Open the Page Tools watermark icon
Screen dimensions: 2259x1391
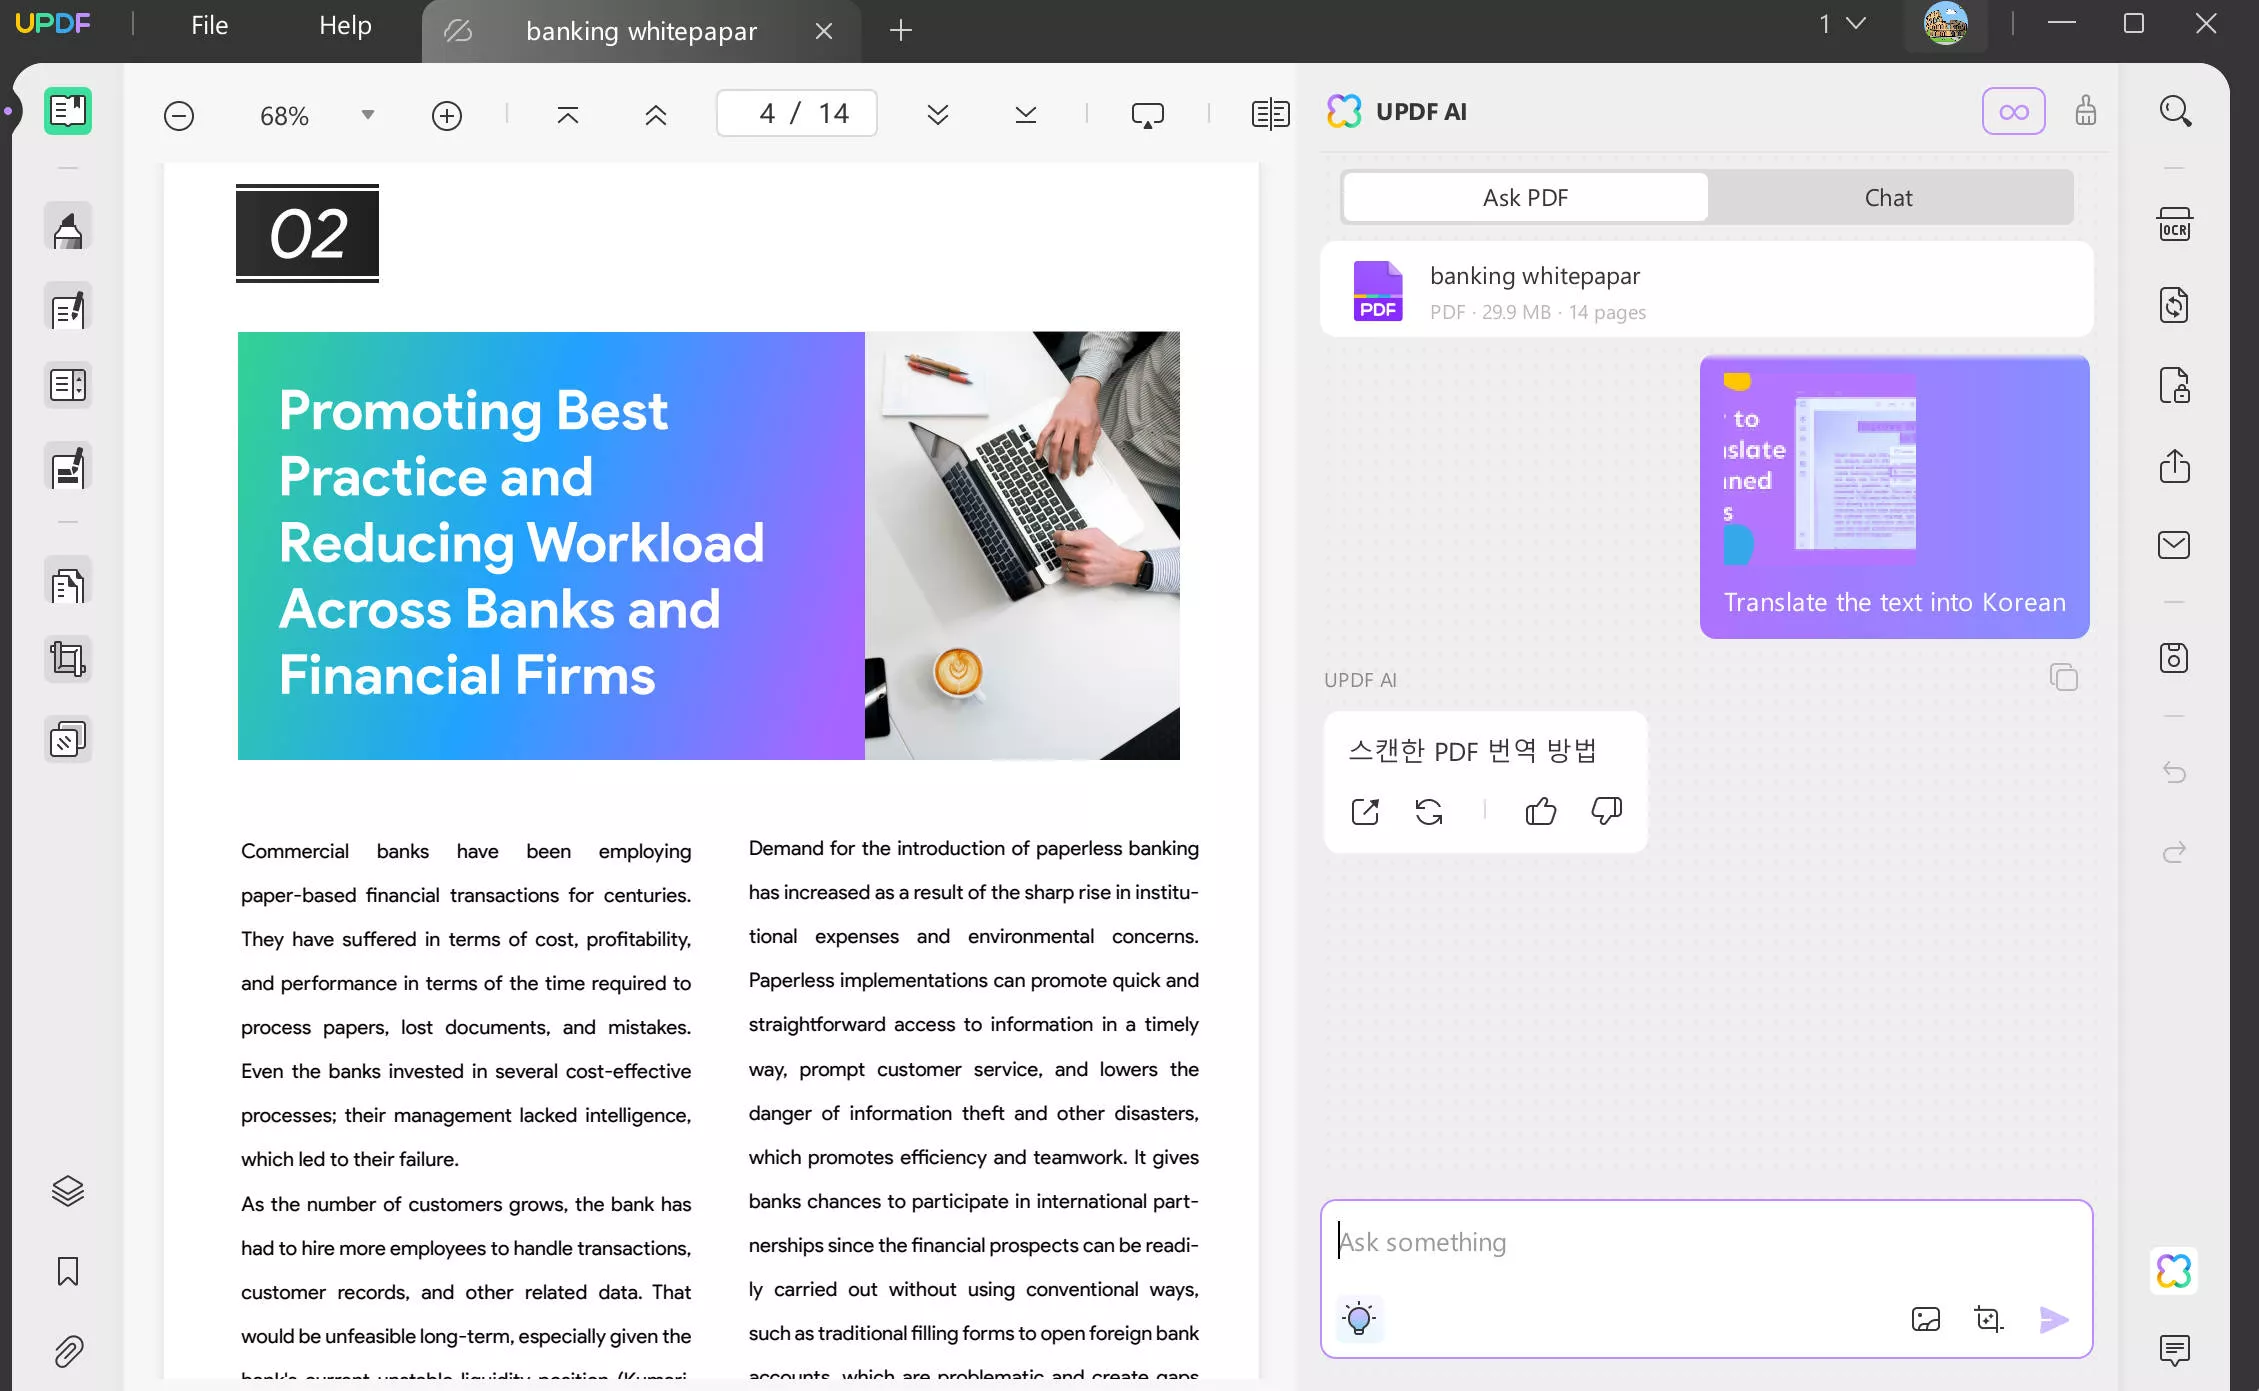[68, 740]
